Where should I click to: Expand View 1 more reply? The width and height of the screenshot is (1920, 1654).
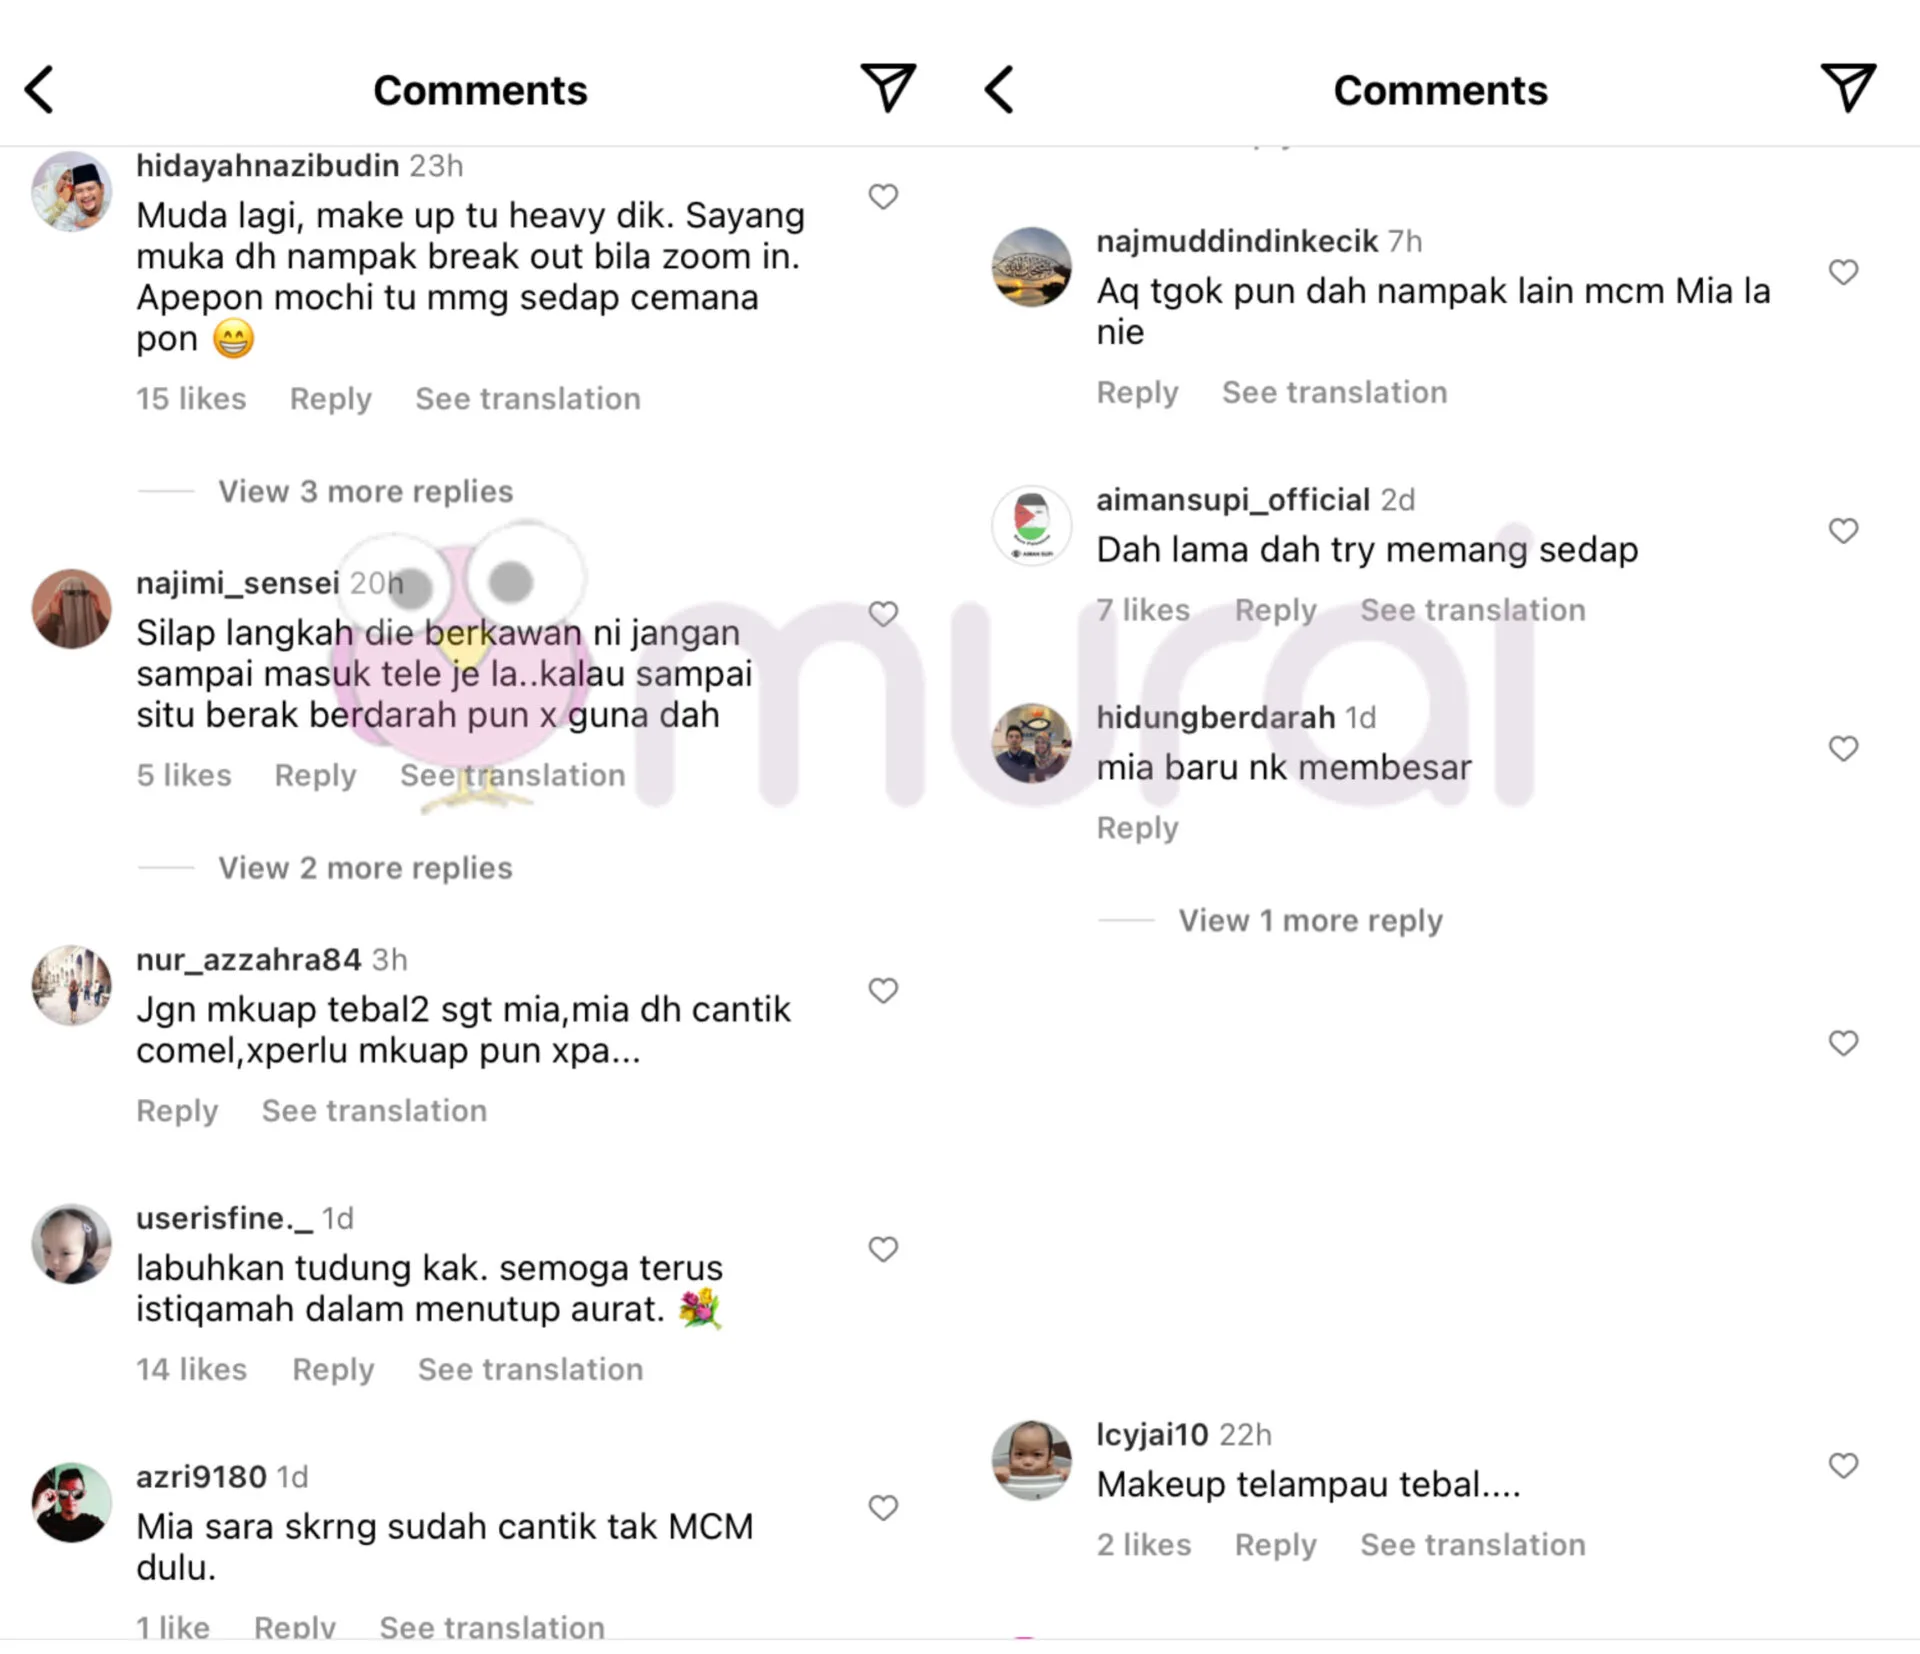[x=1310, y=920]
